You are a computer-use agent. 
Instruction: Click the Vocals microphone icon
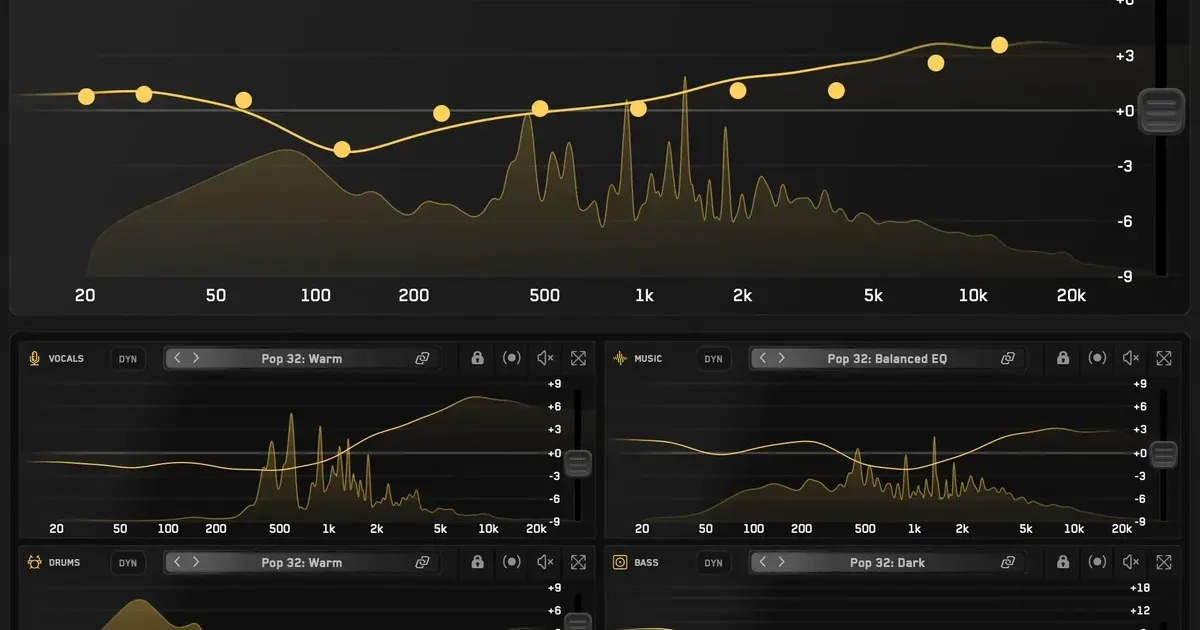point(35,358)
